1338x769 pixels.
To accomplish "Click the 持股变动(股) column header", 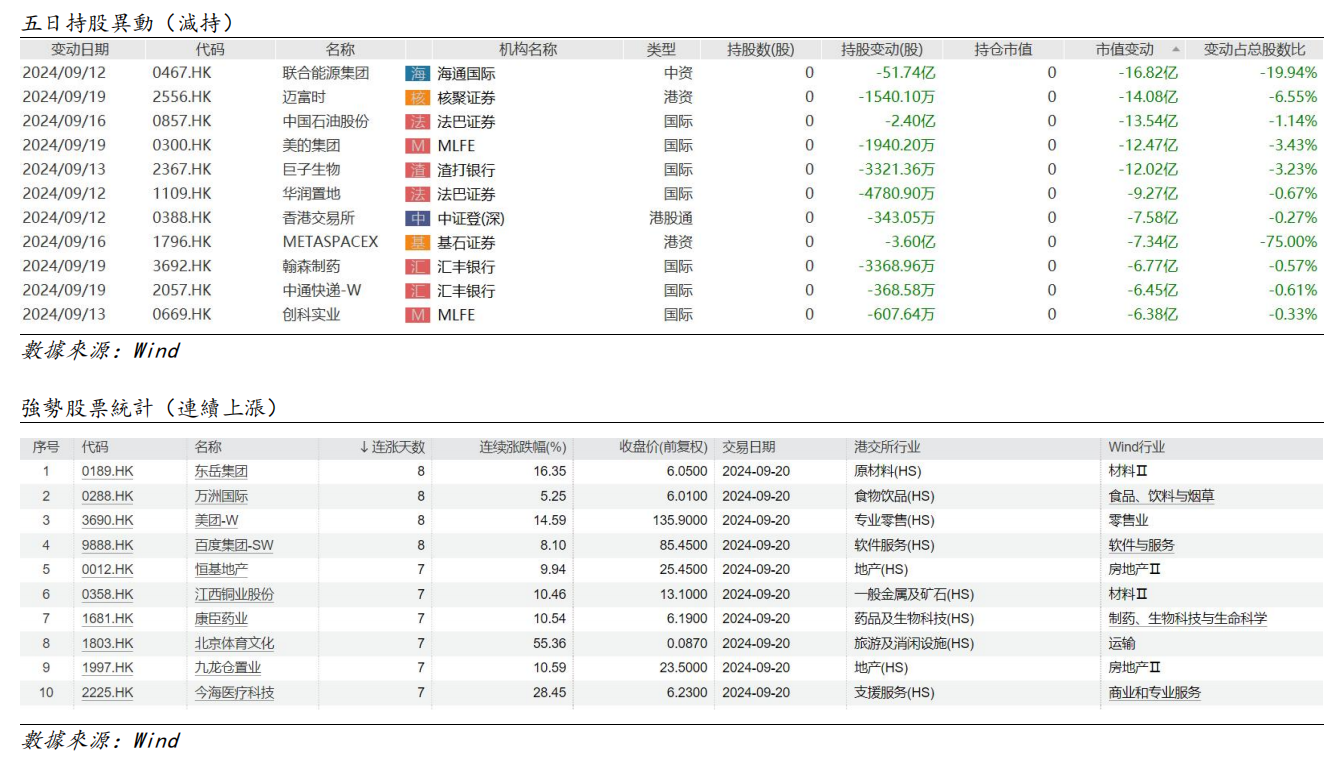I will point(882,49).
